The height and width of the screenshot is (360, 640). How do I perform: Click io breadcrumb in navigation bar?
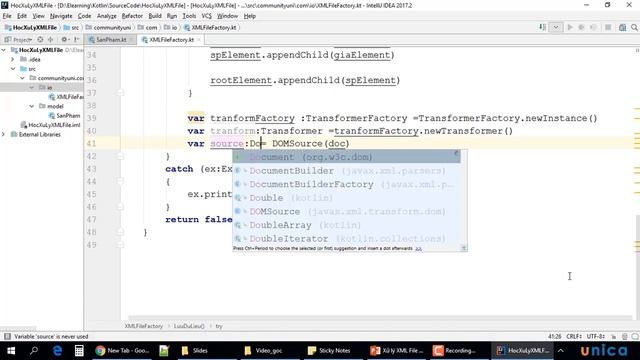[171, 27]
